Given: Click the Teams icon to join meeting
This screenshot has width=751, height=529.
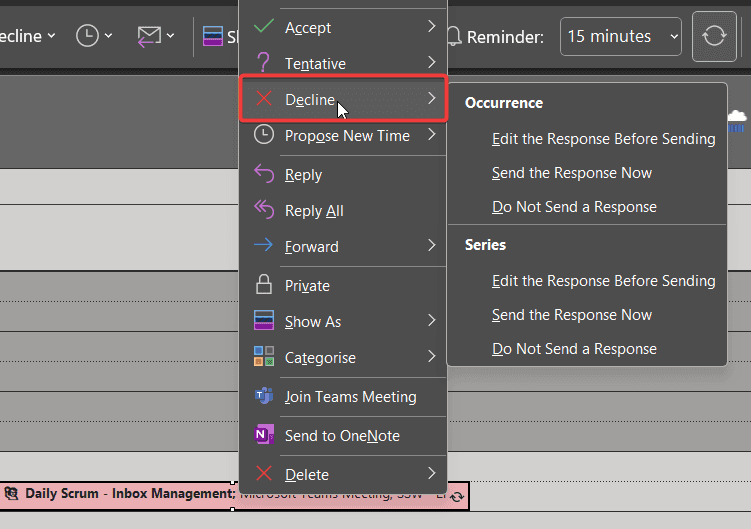Looking at the screenshot, I should (264, 396).
